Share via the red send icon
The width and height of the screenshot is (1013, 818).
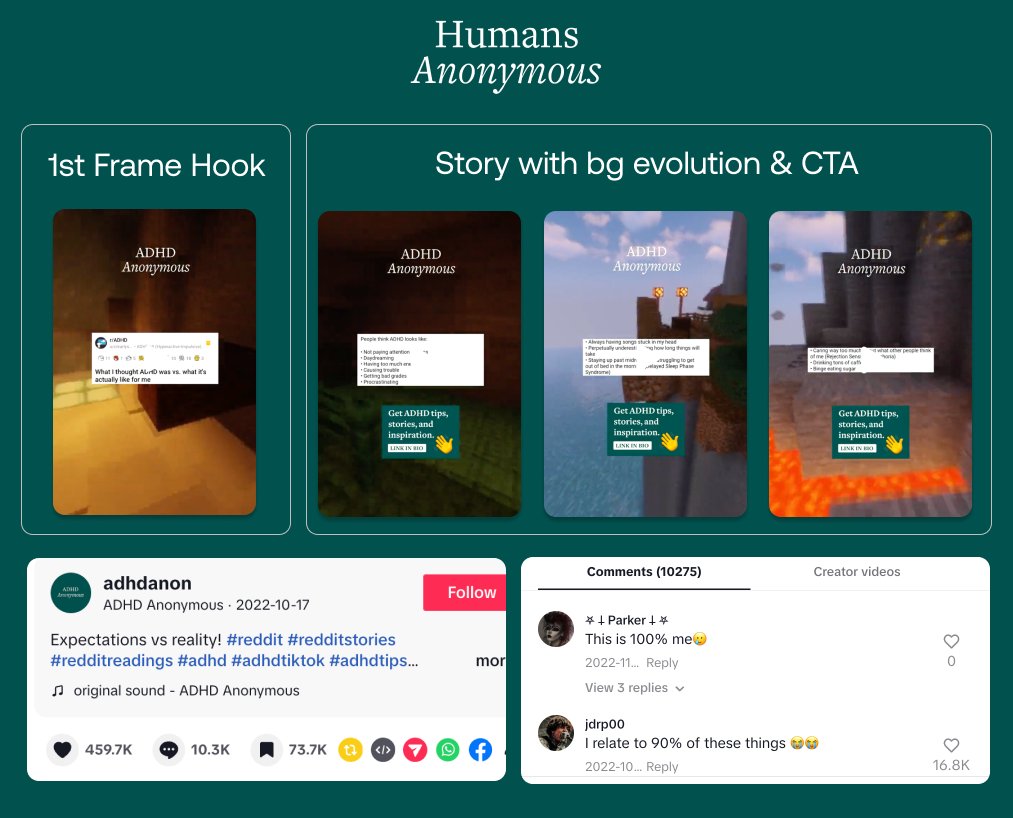[x=415, y=749]
